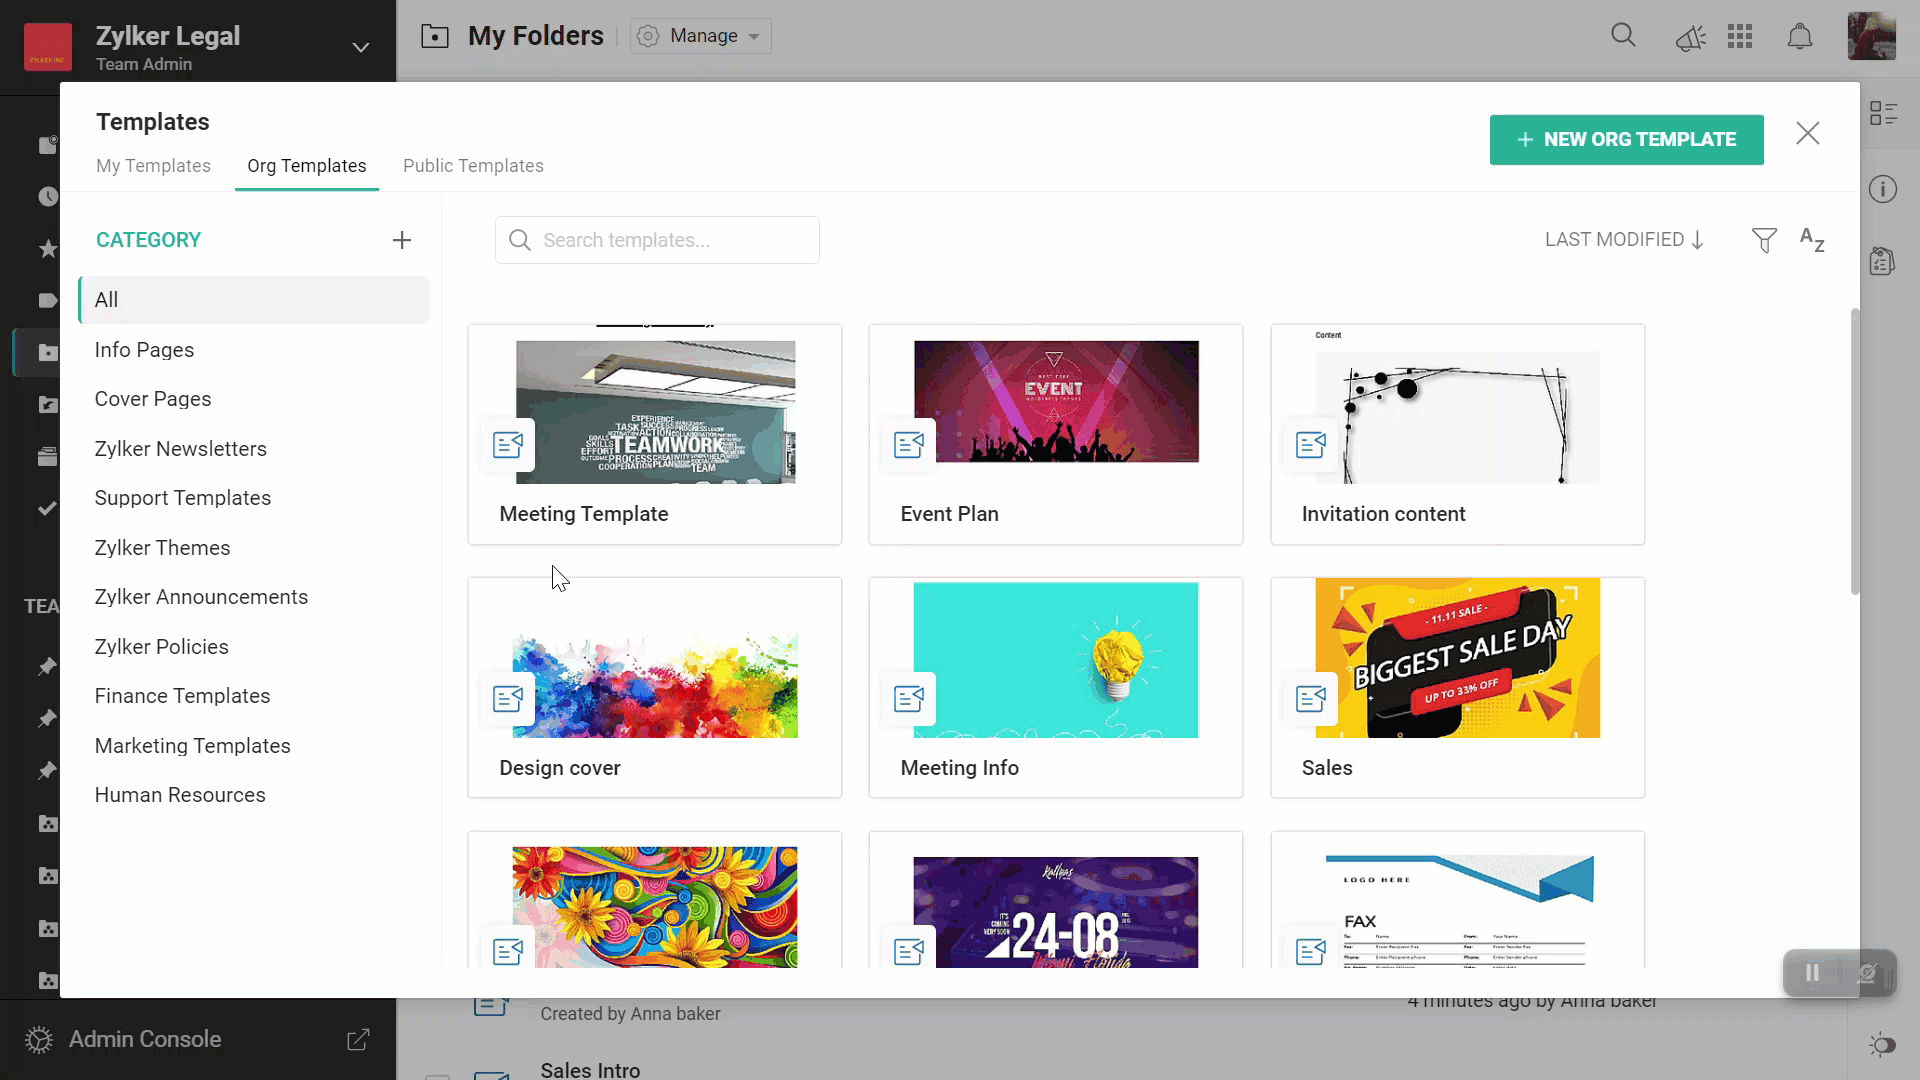Open the announcements megaphone icon
Viewport: 1920px width, 1080px height.
click(1690, 38)
